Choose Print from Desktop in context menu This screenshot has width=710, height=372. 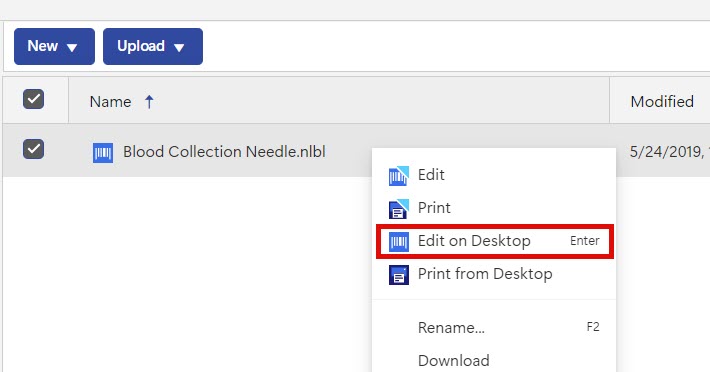click(494, 274)
